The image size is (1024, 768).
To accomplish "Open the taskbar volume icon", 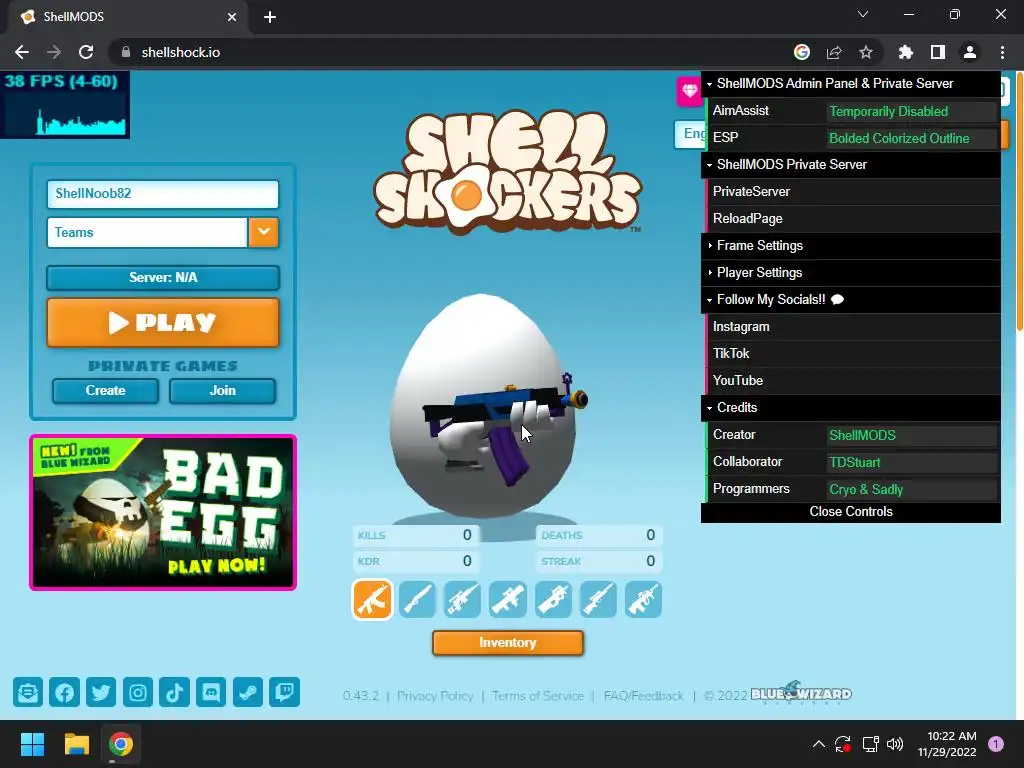I will point(895,744).
